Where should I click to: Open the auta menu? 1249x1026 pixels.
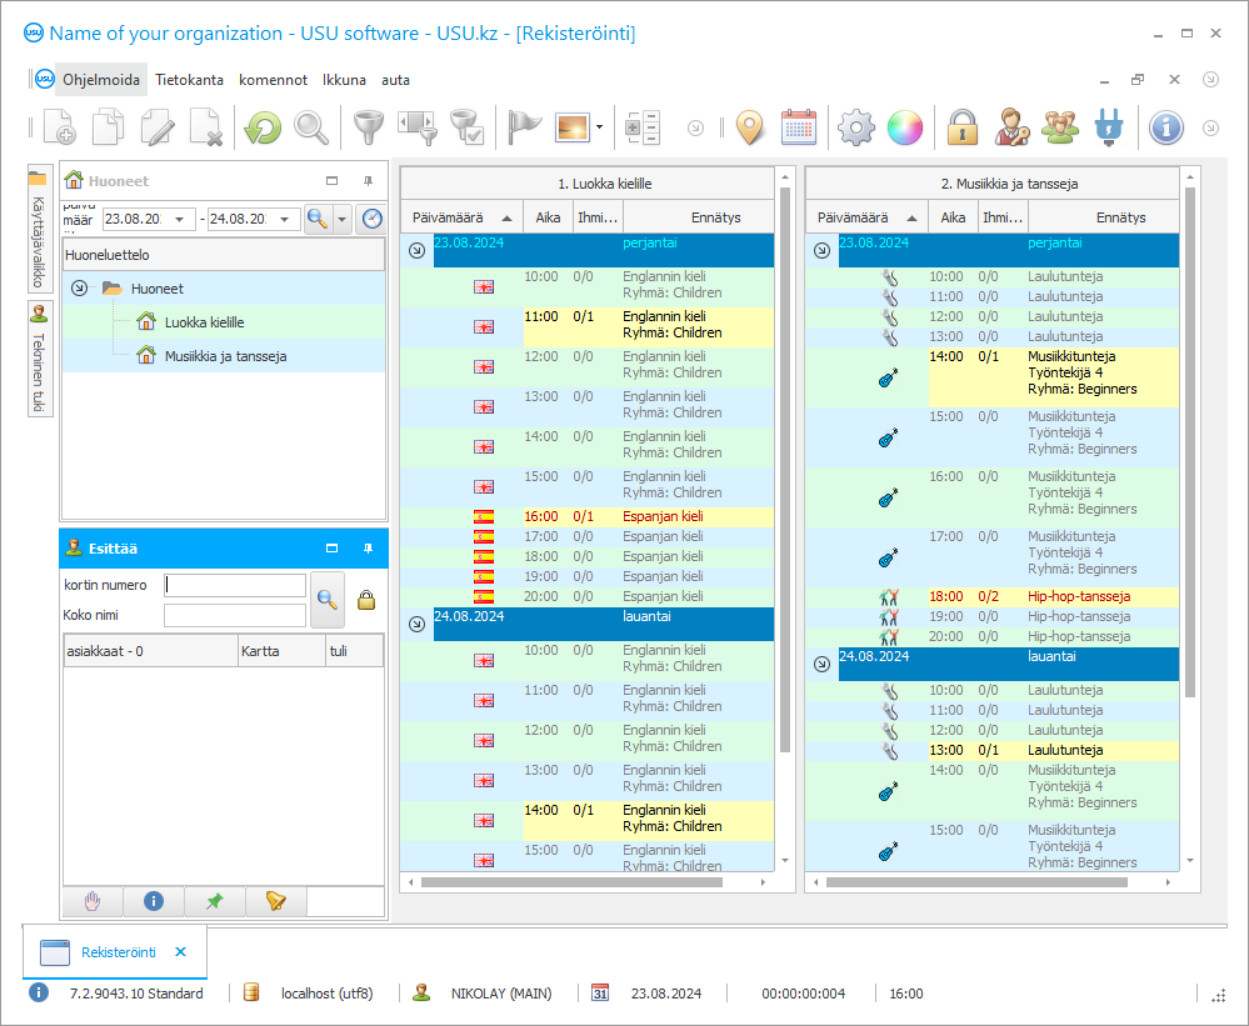[x=395, y=80]
